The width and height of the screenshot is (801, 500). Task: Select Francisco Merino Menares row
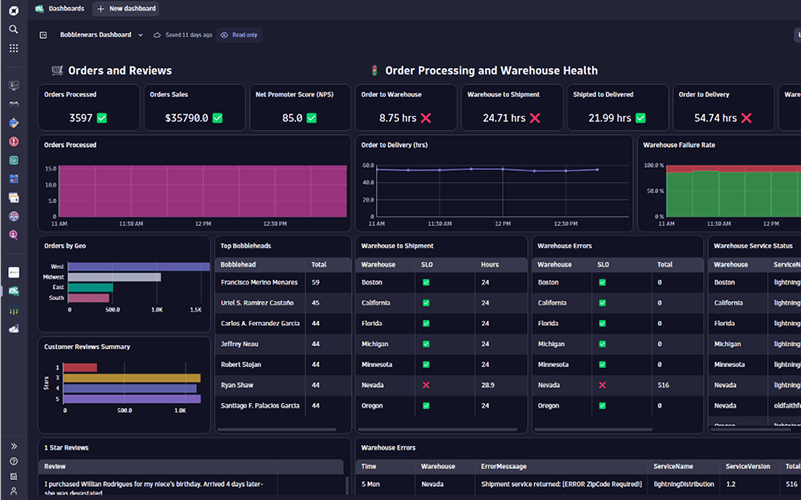259,283
